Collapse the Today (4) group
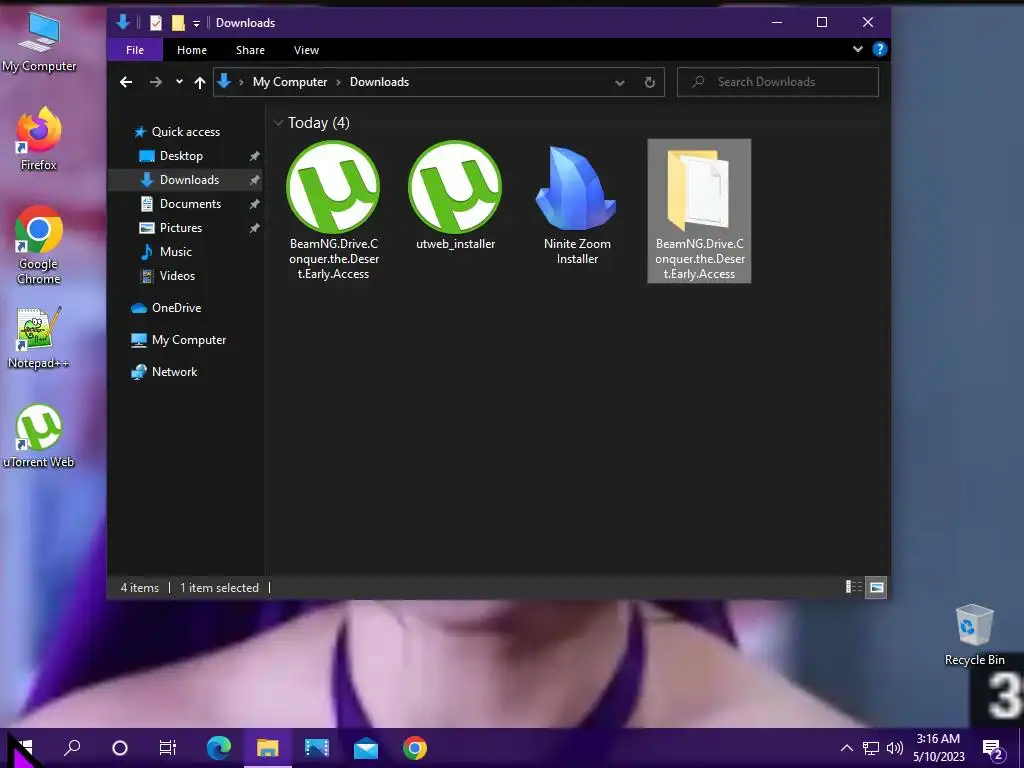This screenshot has width=1024, height=768. (278, 123)
